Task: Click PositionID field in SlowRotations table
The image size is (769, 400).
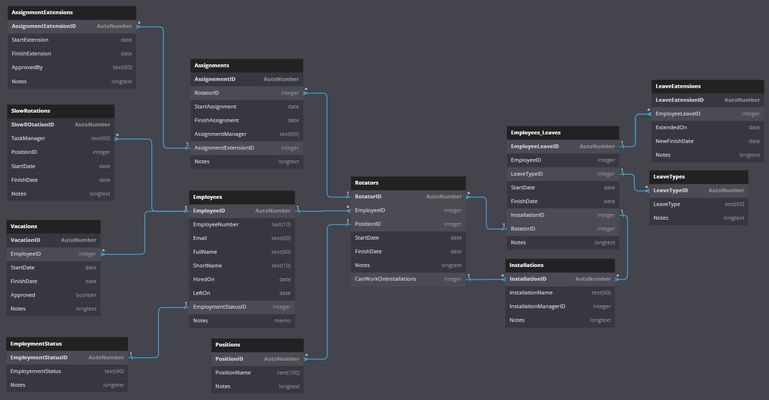Action: point(61,152)
